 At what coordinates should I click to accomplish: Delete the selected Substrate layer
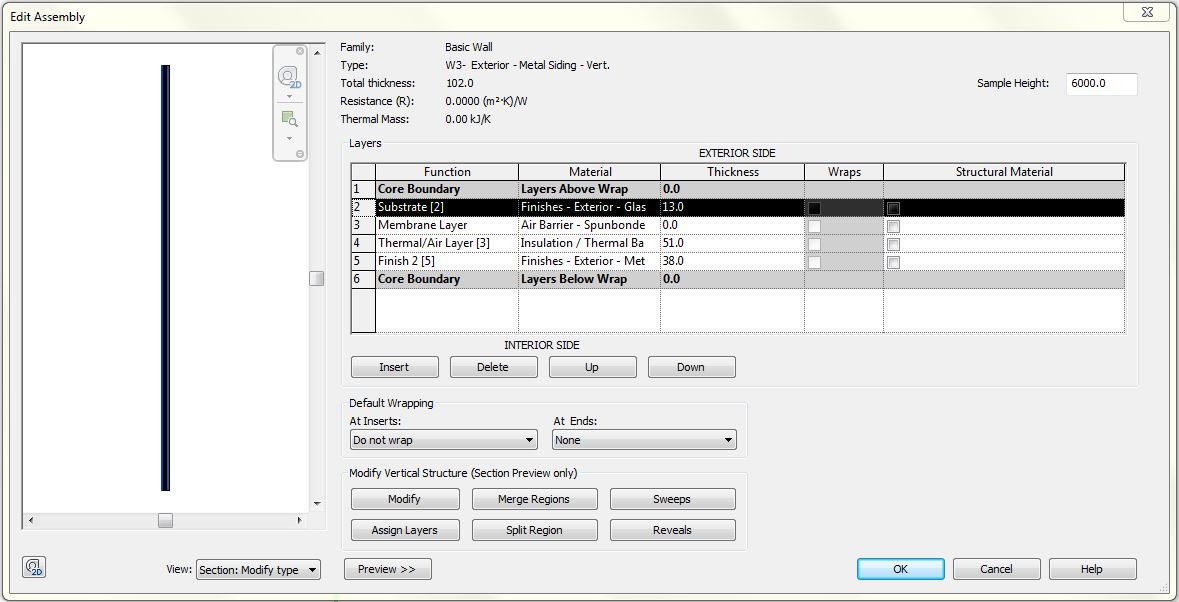pyautogui.click(x=493, y=366)
